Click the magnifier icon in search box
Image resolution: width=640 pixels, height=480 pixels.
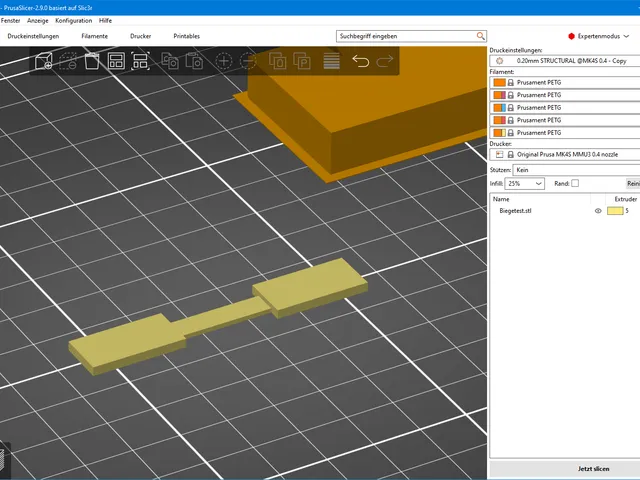point(480,36)
